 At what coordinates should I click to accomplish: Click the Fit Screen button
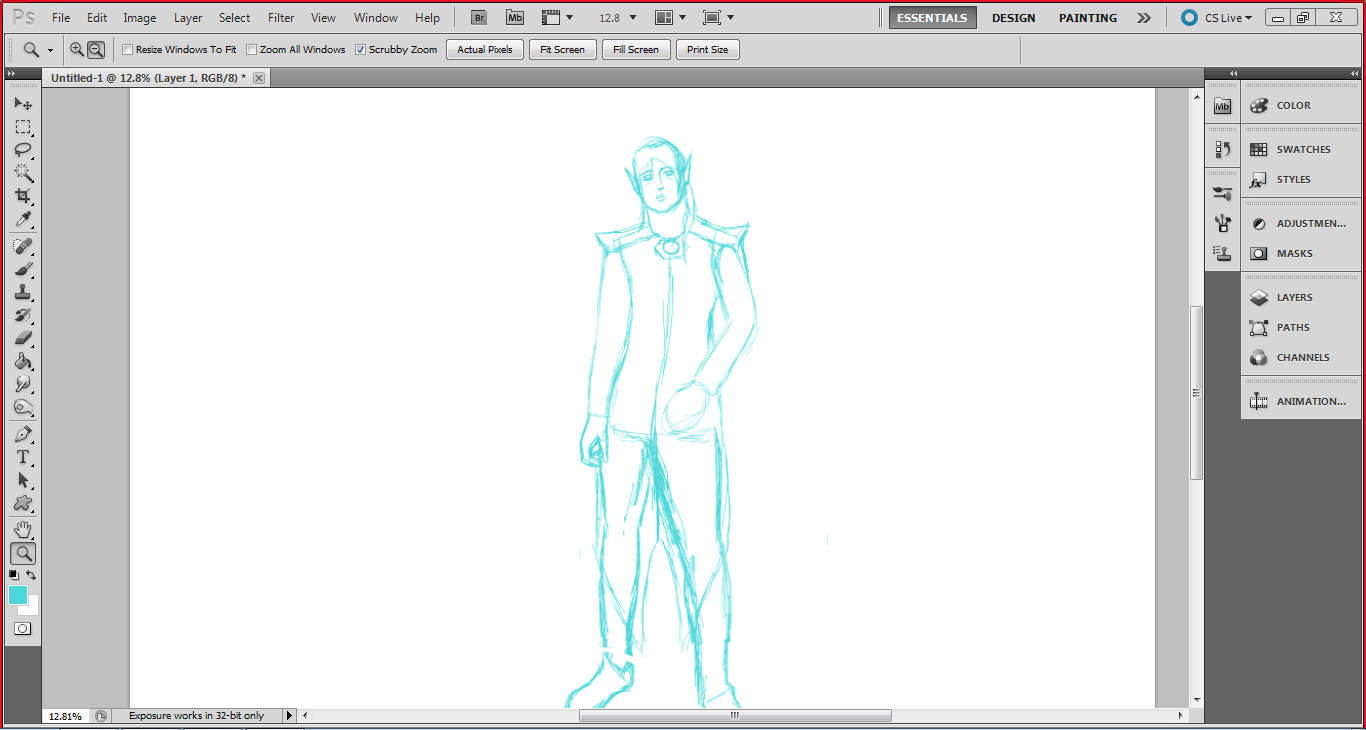point(563,49)
